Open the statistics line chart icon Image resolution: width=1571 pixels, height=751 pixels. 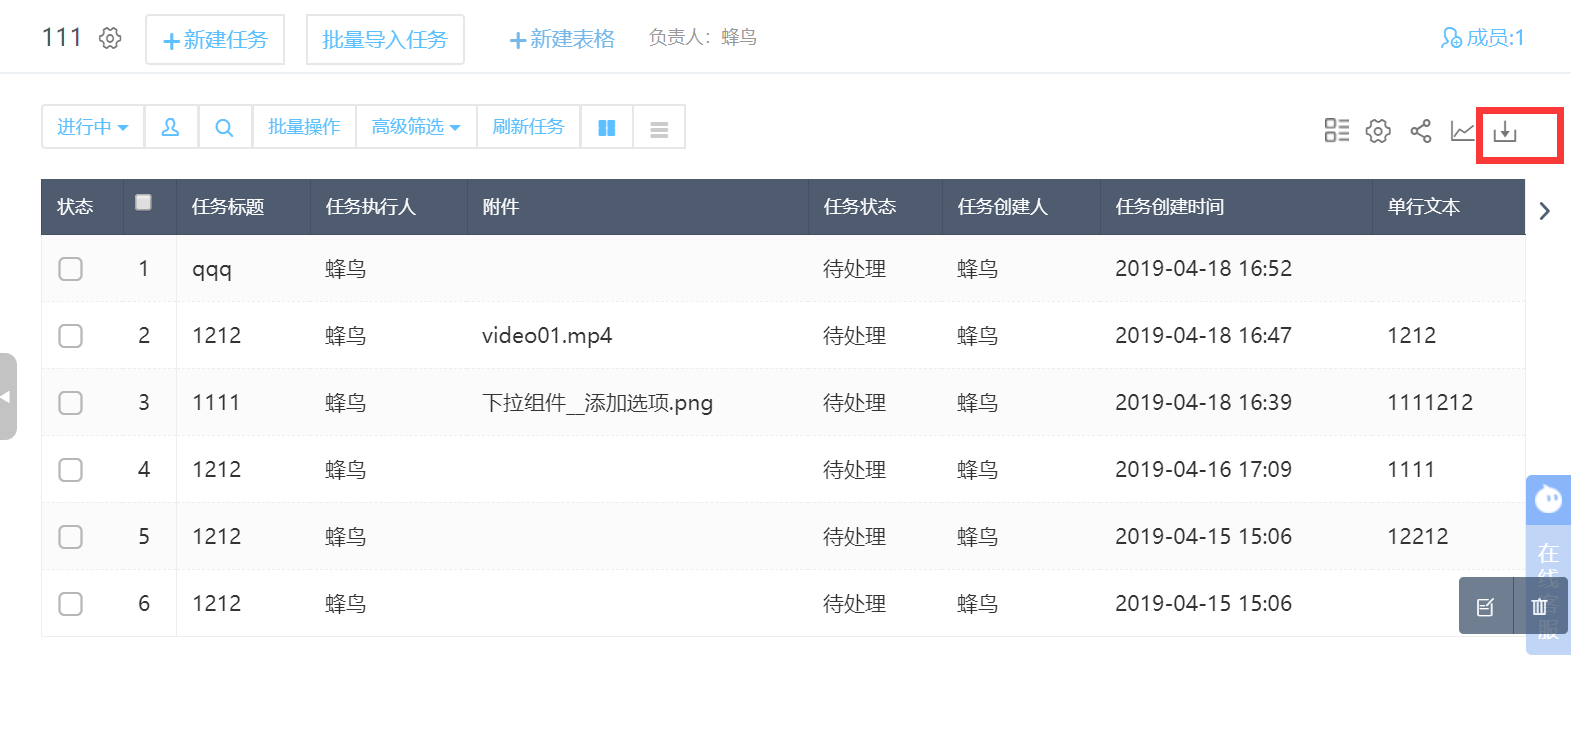coord(1462,131)
